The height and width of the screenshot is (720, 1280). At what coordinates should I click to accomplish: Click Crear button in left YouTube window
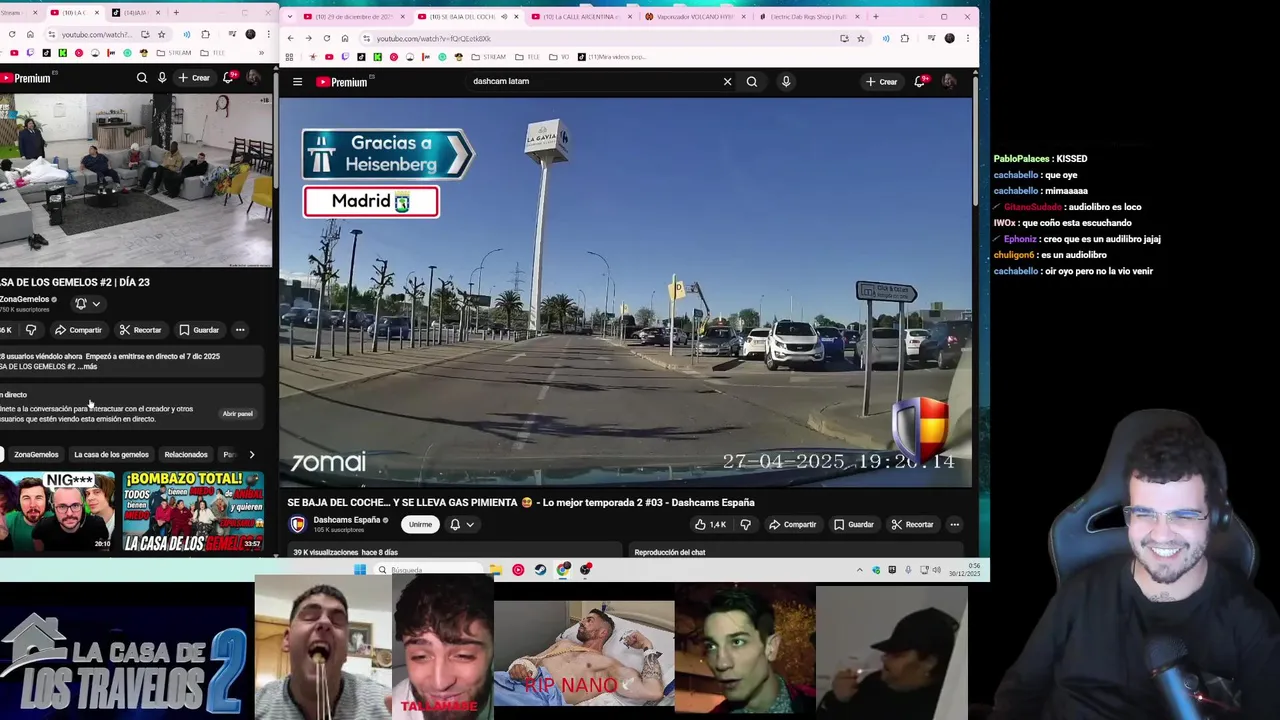[x=194, y=77]
